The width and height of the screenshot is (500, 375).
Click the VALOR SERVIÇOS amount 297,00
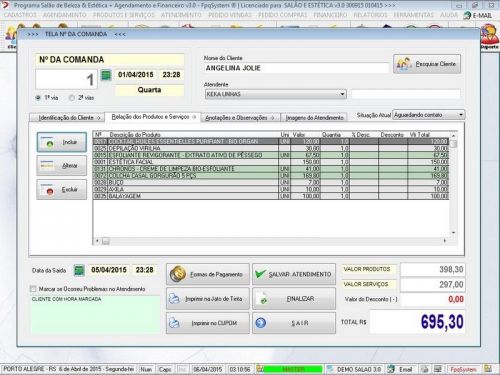432,284
